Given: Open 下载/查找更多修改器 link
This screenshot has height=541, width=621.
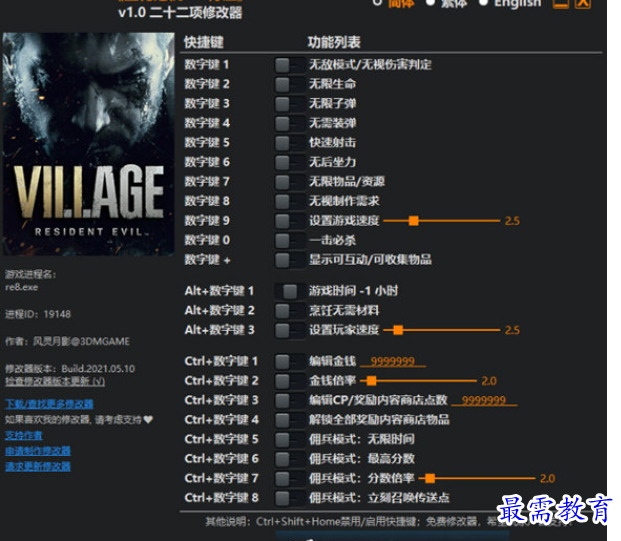Looking at the screenshot, I should click(x=49, y=404).
